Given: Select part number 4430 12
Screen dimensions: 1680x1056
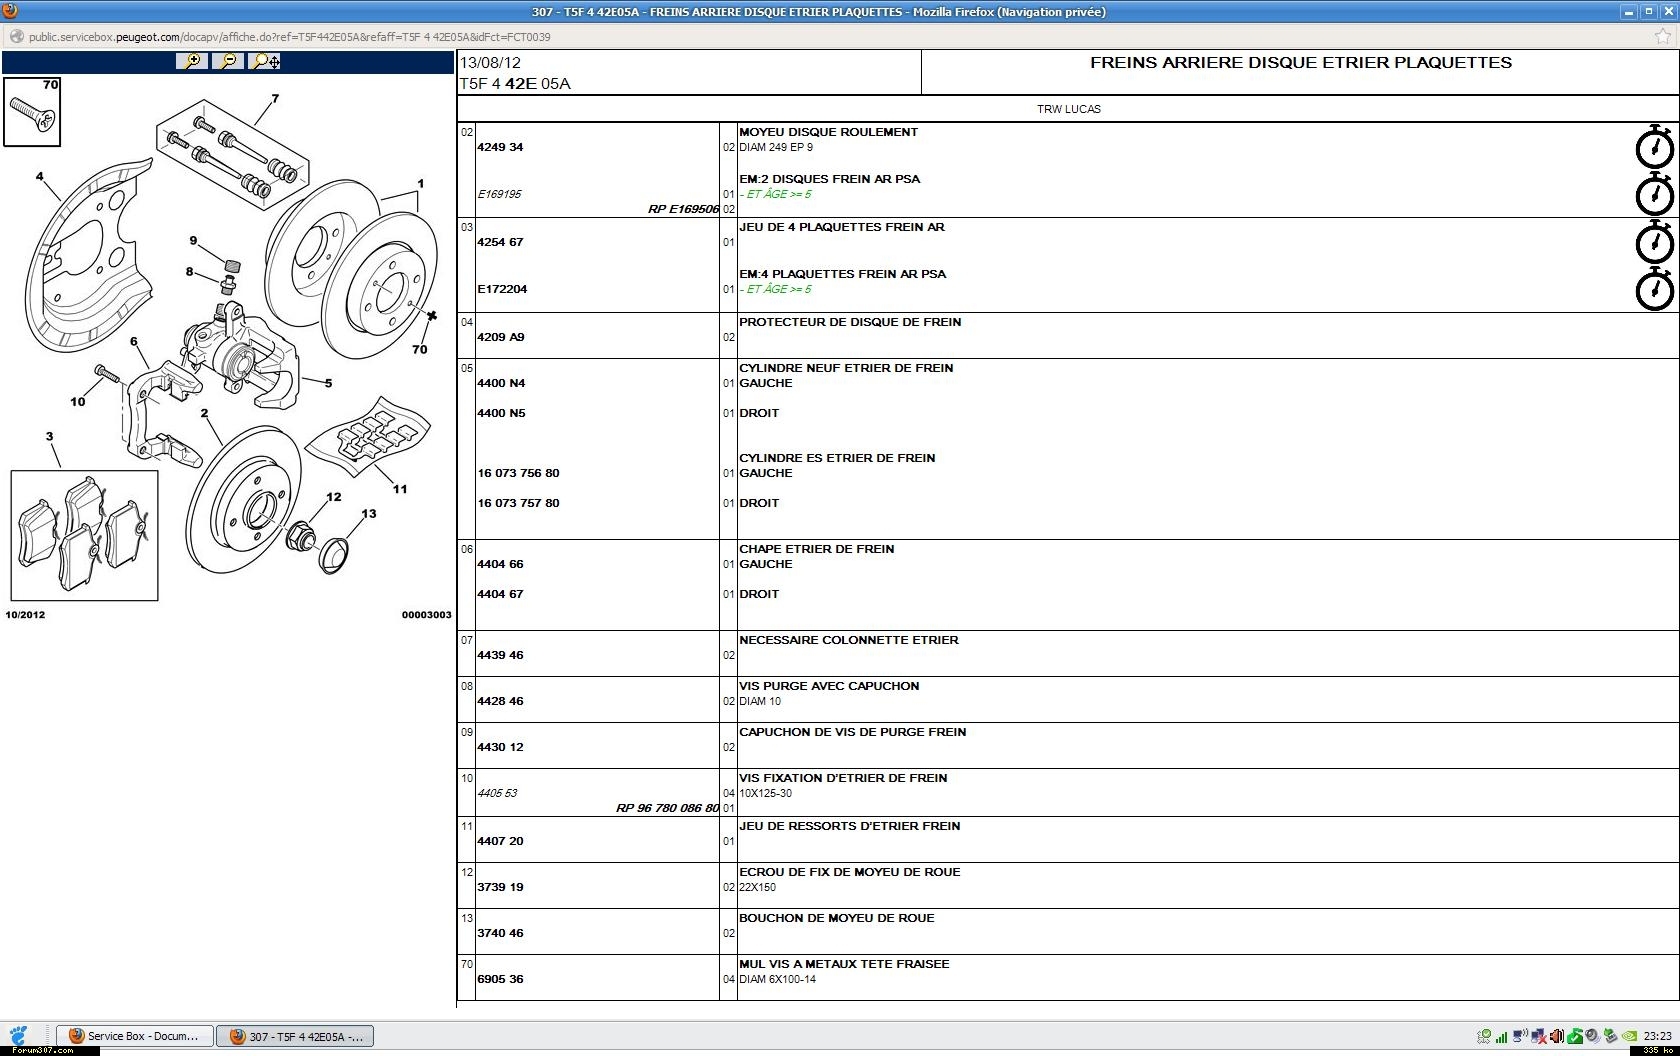Looking at the screenshot, I should click(500, 747).
